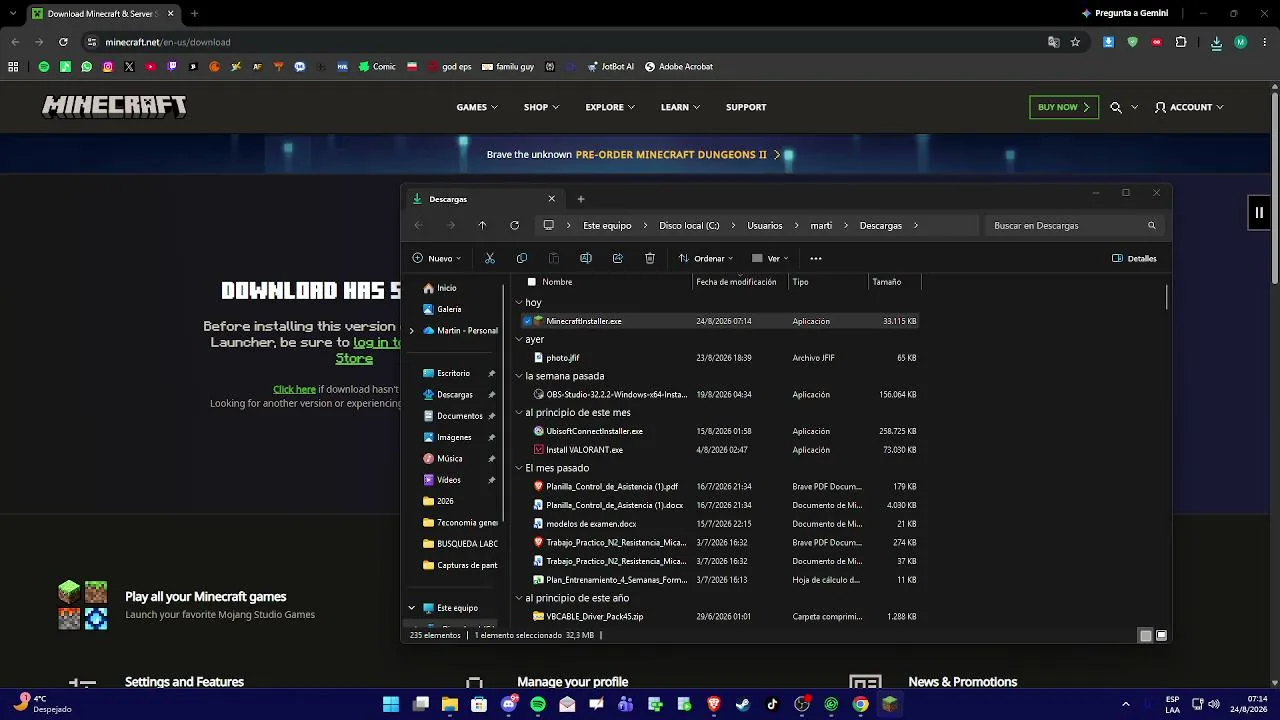Open Discord from the taskbar
Viewport: 1280px width, 720px height.
[x=508, y=704]
